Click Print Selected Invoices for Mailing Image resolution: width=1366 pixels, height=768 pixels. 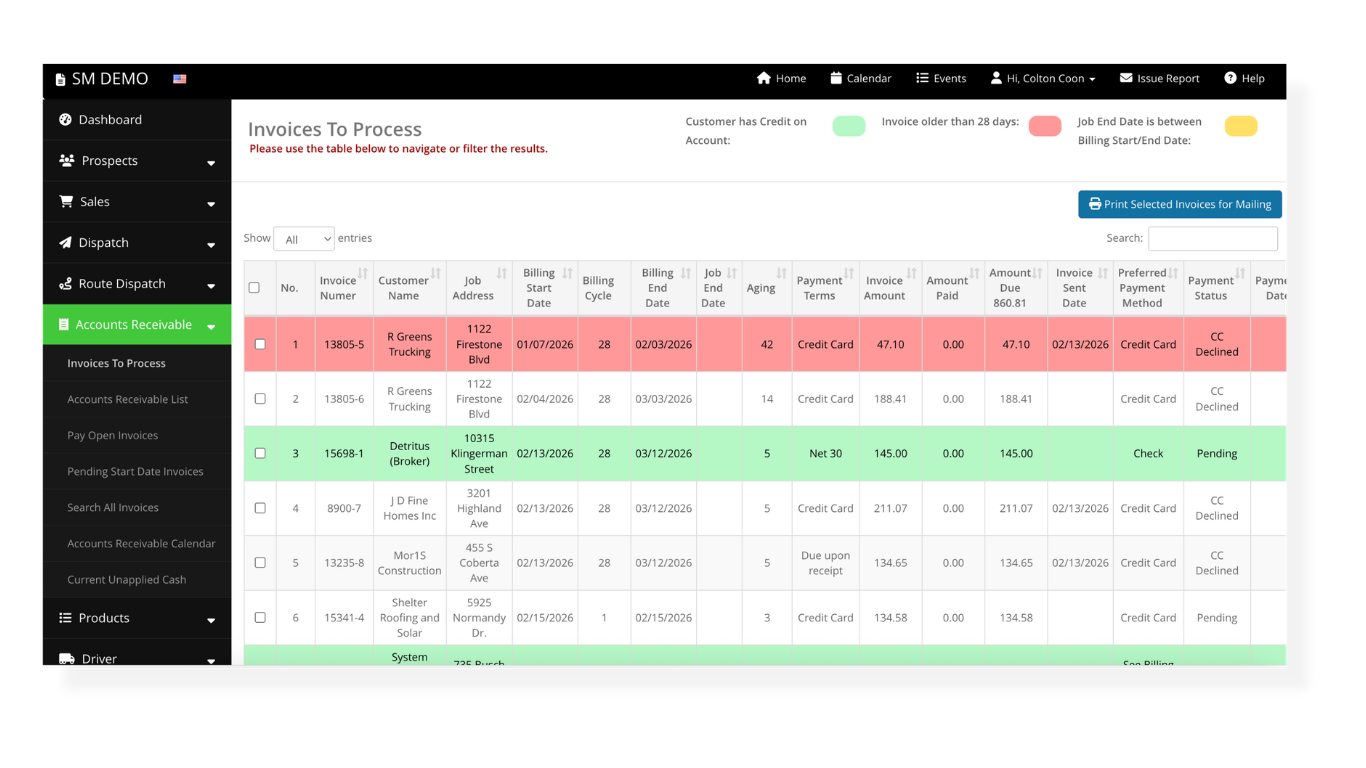point(1180,203)
